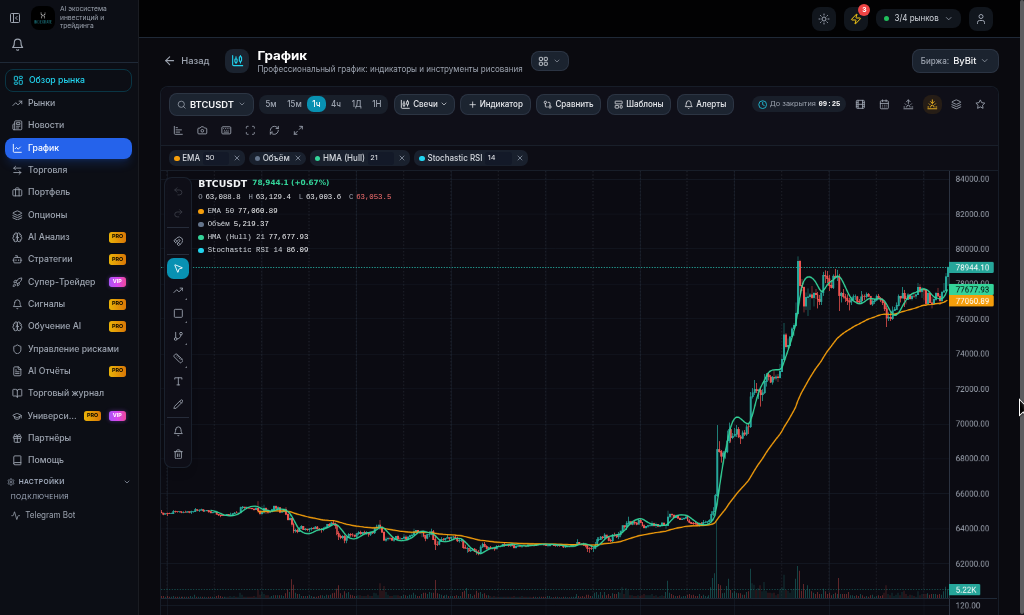Toggle the light/dark theme sun icon
Screen dimensions: 1024x615
(824, 19)
